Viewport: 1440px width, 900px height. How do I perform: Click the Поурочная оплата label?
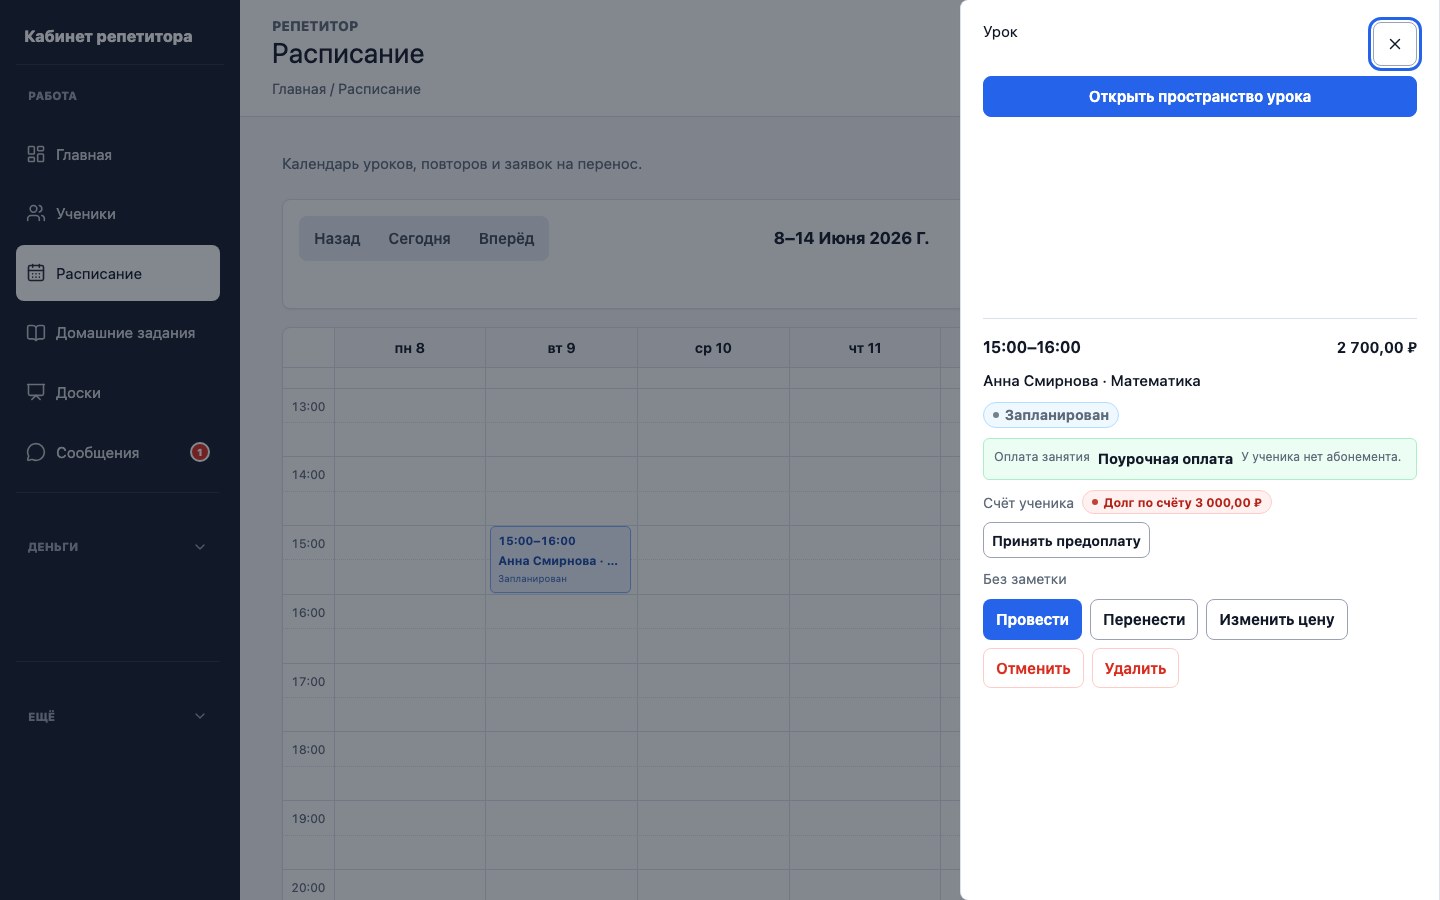coord(1165,459)
